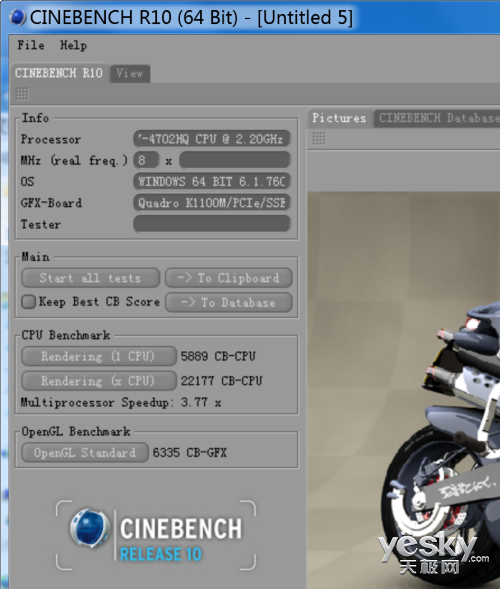Select the CINEBENCH R10 tab

pyautogui.click(x=59, y=73)
